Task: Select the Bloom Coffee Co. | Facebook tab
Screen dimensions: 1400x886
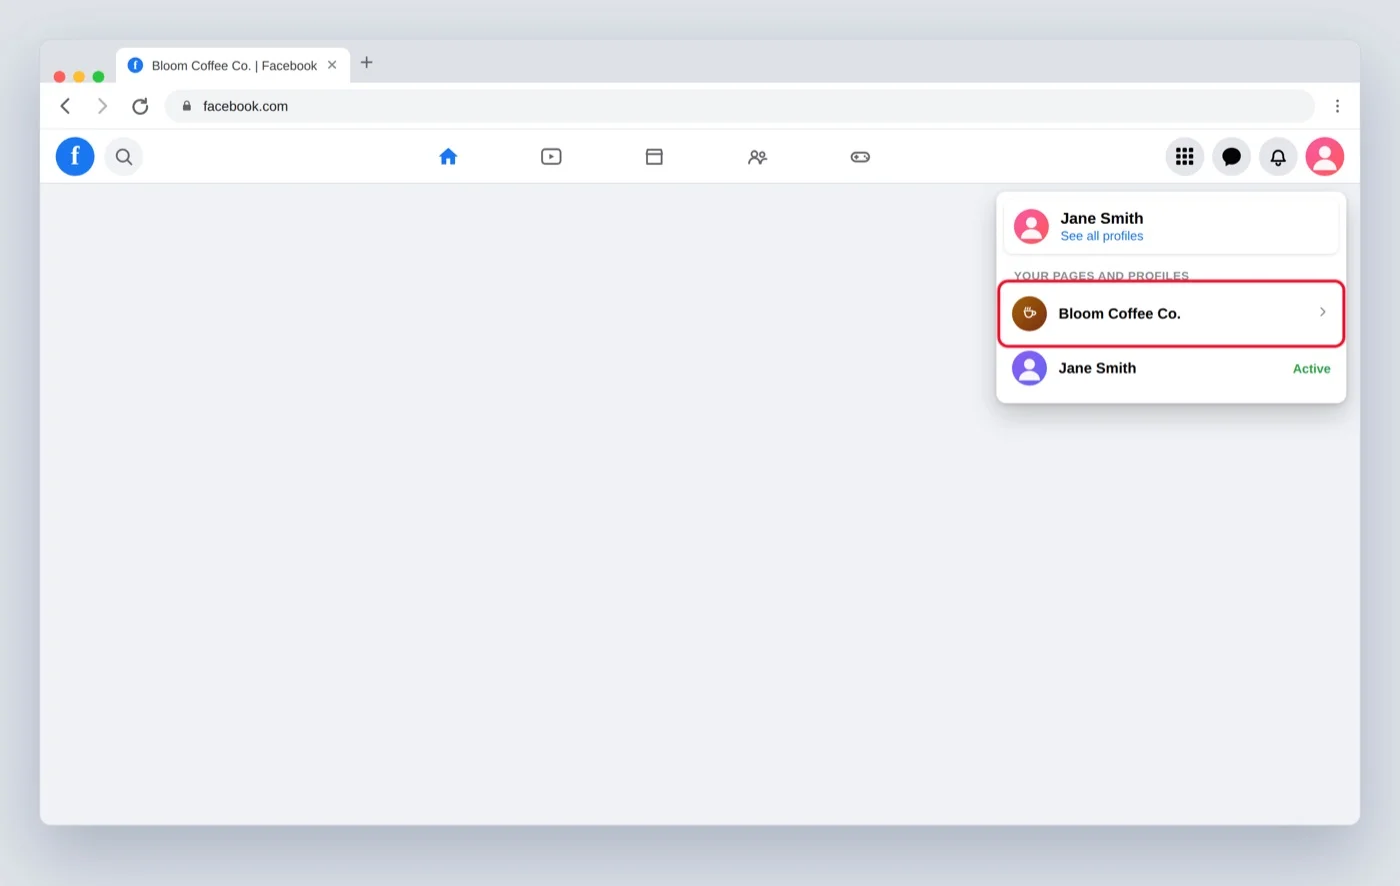Action: point(233,65)
